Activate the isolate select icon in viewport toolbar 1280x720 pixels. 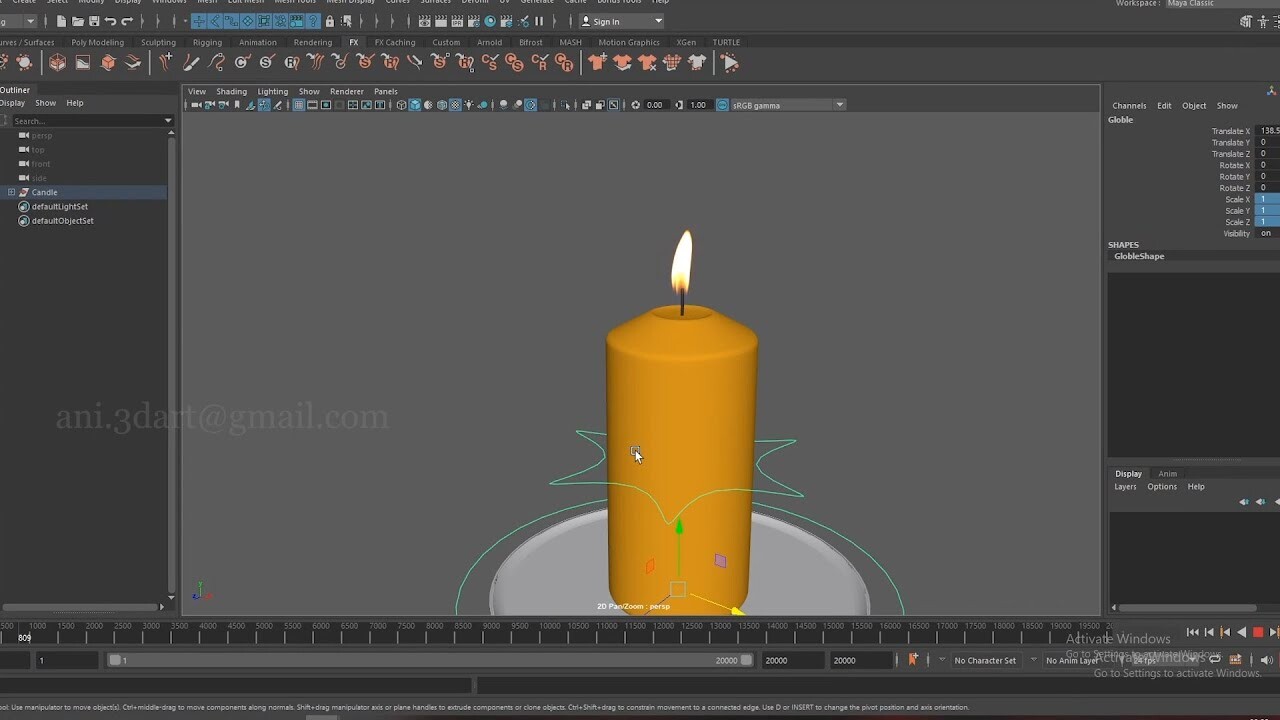tap(566, 105)
